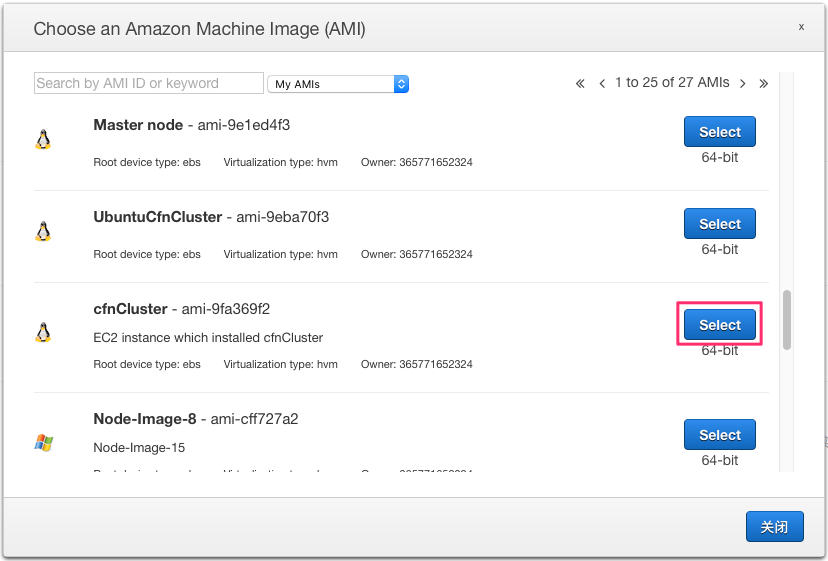The image size is (828, 561).
Task: Go to previous page of AMIs
Action: [x=602, y=83]
